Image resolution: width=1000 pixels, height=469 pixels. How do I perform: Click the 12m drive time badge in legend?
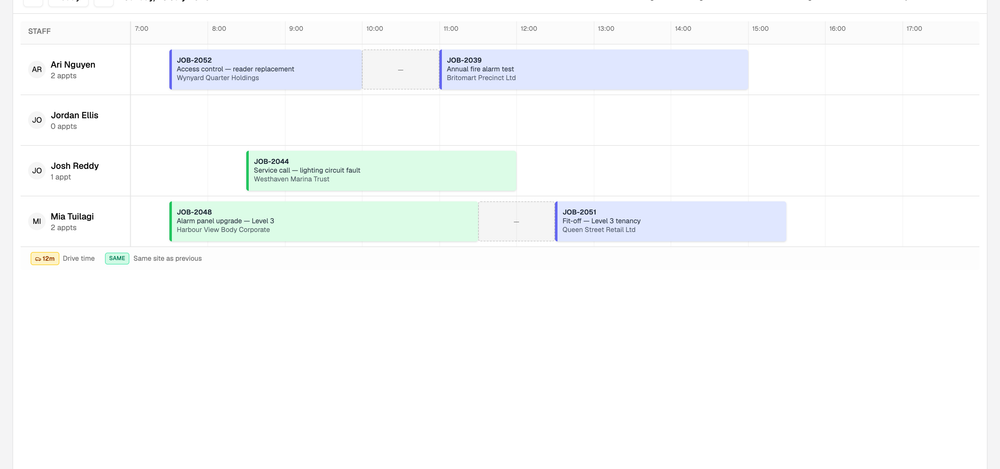tap(45, 258)
